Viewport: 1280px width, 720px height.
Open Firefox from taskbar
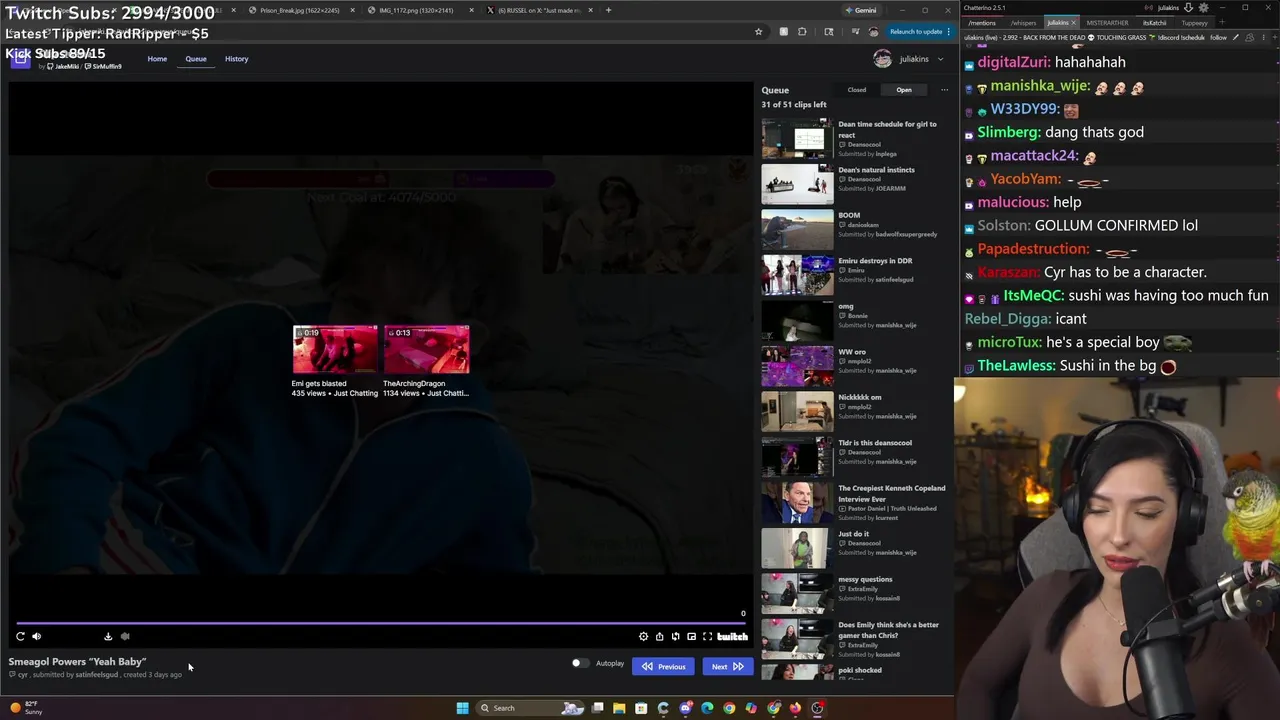[x=795, y=708]
